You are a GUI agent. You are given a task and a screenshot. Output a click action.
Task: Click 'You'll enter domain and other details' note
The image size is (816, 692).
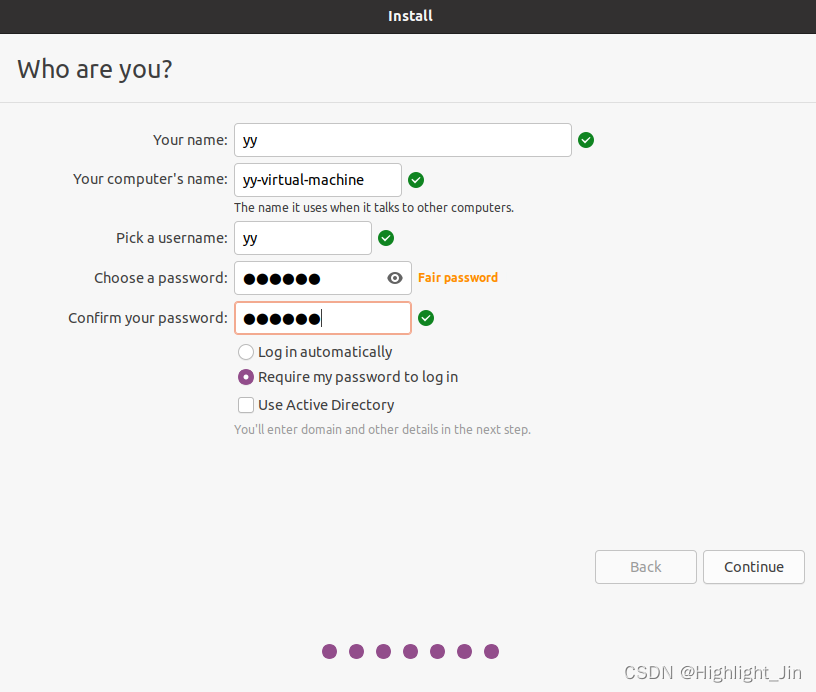point(382,430)
